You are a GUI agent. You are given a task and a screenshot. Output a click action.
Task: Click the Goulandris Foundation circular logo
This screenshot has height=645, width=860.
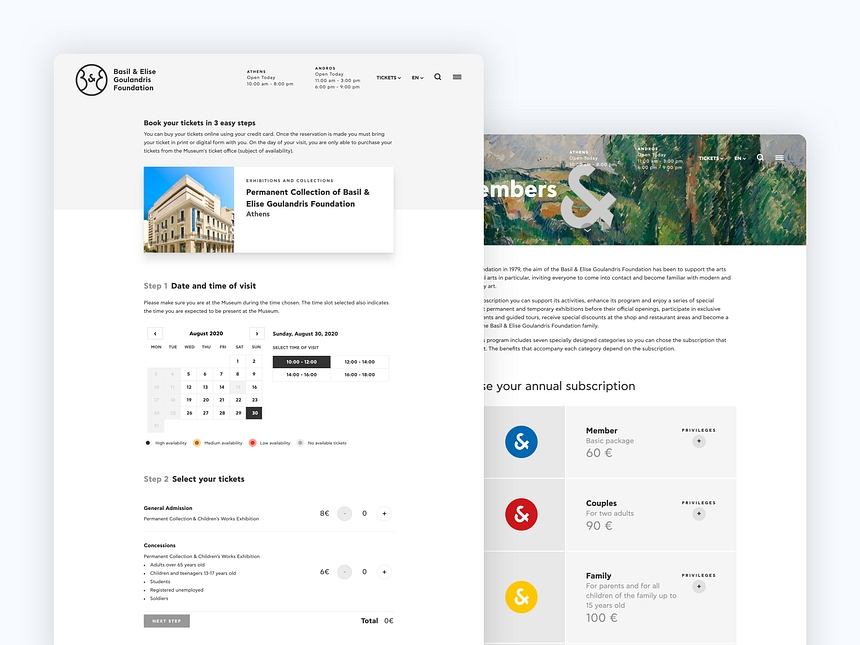[91, 79]
